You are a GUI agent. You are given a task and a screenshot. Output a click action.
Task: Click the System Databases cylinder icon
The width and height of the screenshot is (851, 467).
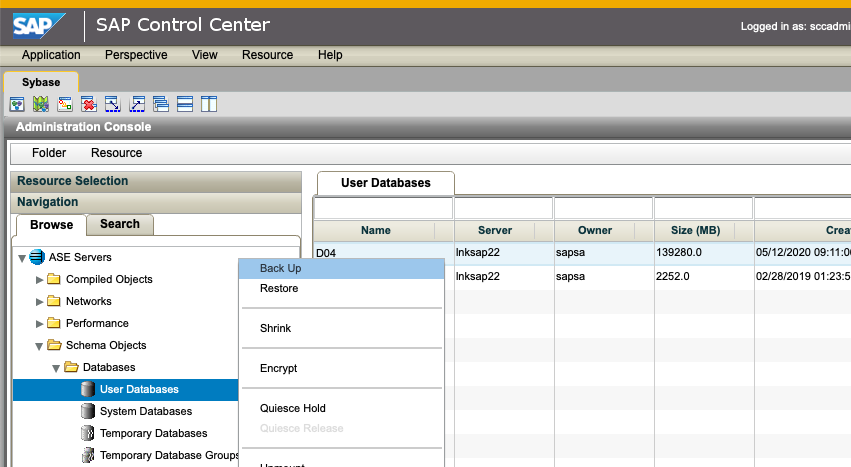tap(88, 411)
